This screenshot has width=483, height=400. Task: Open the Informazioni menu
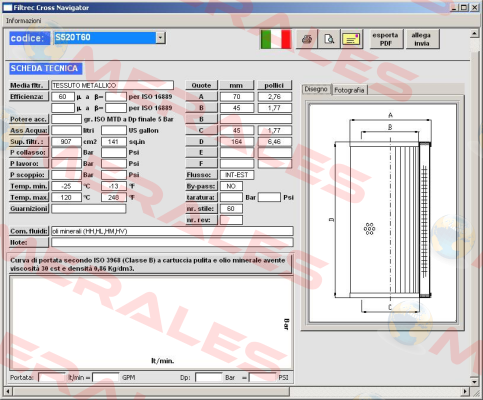[x=23, y=21]
